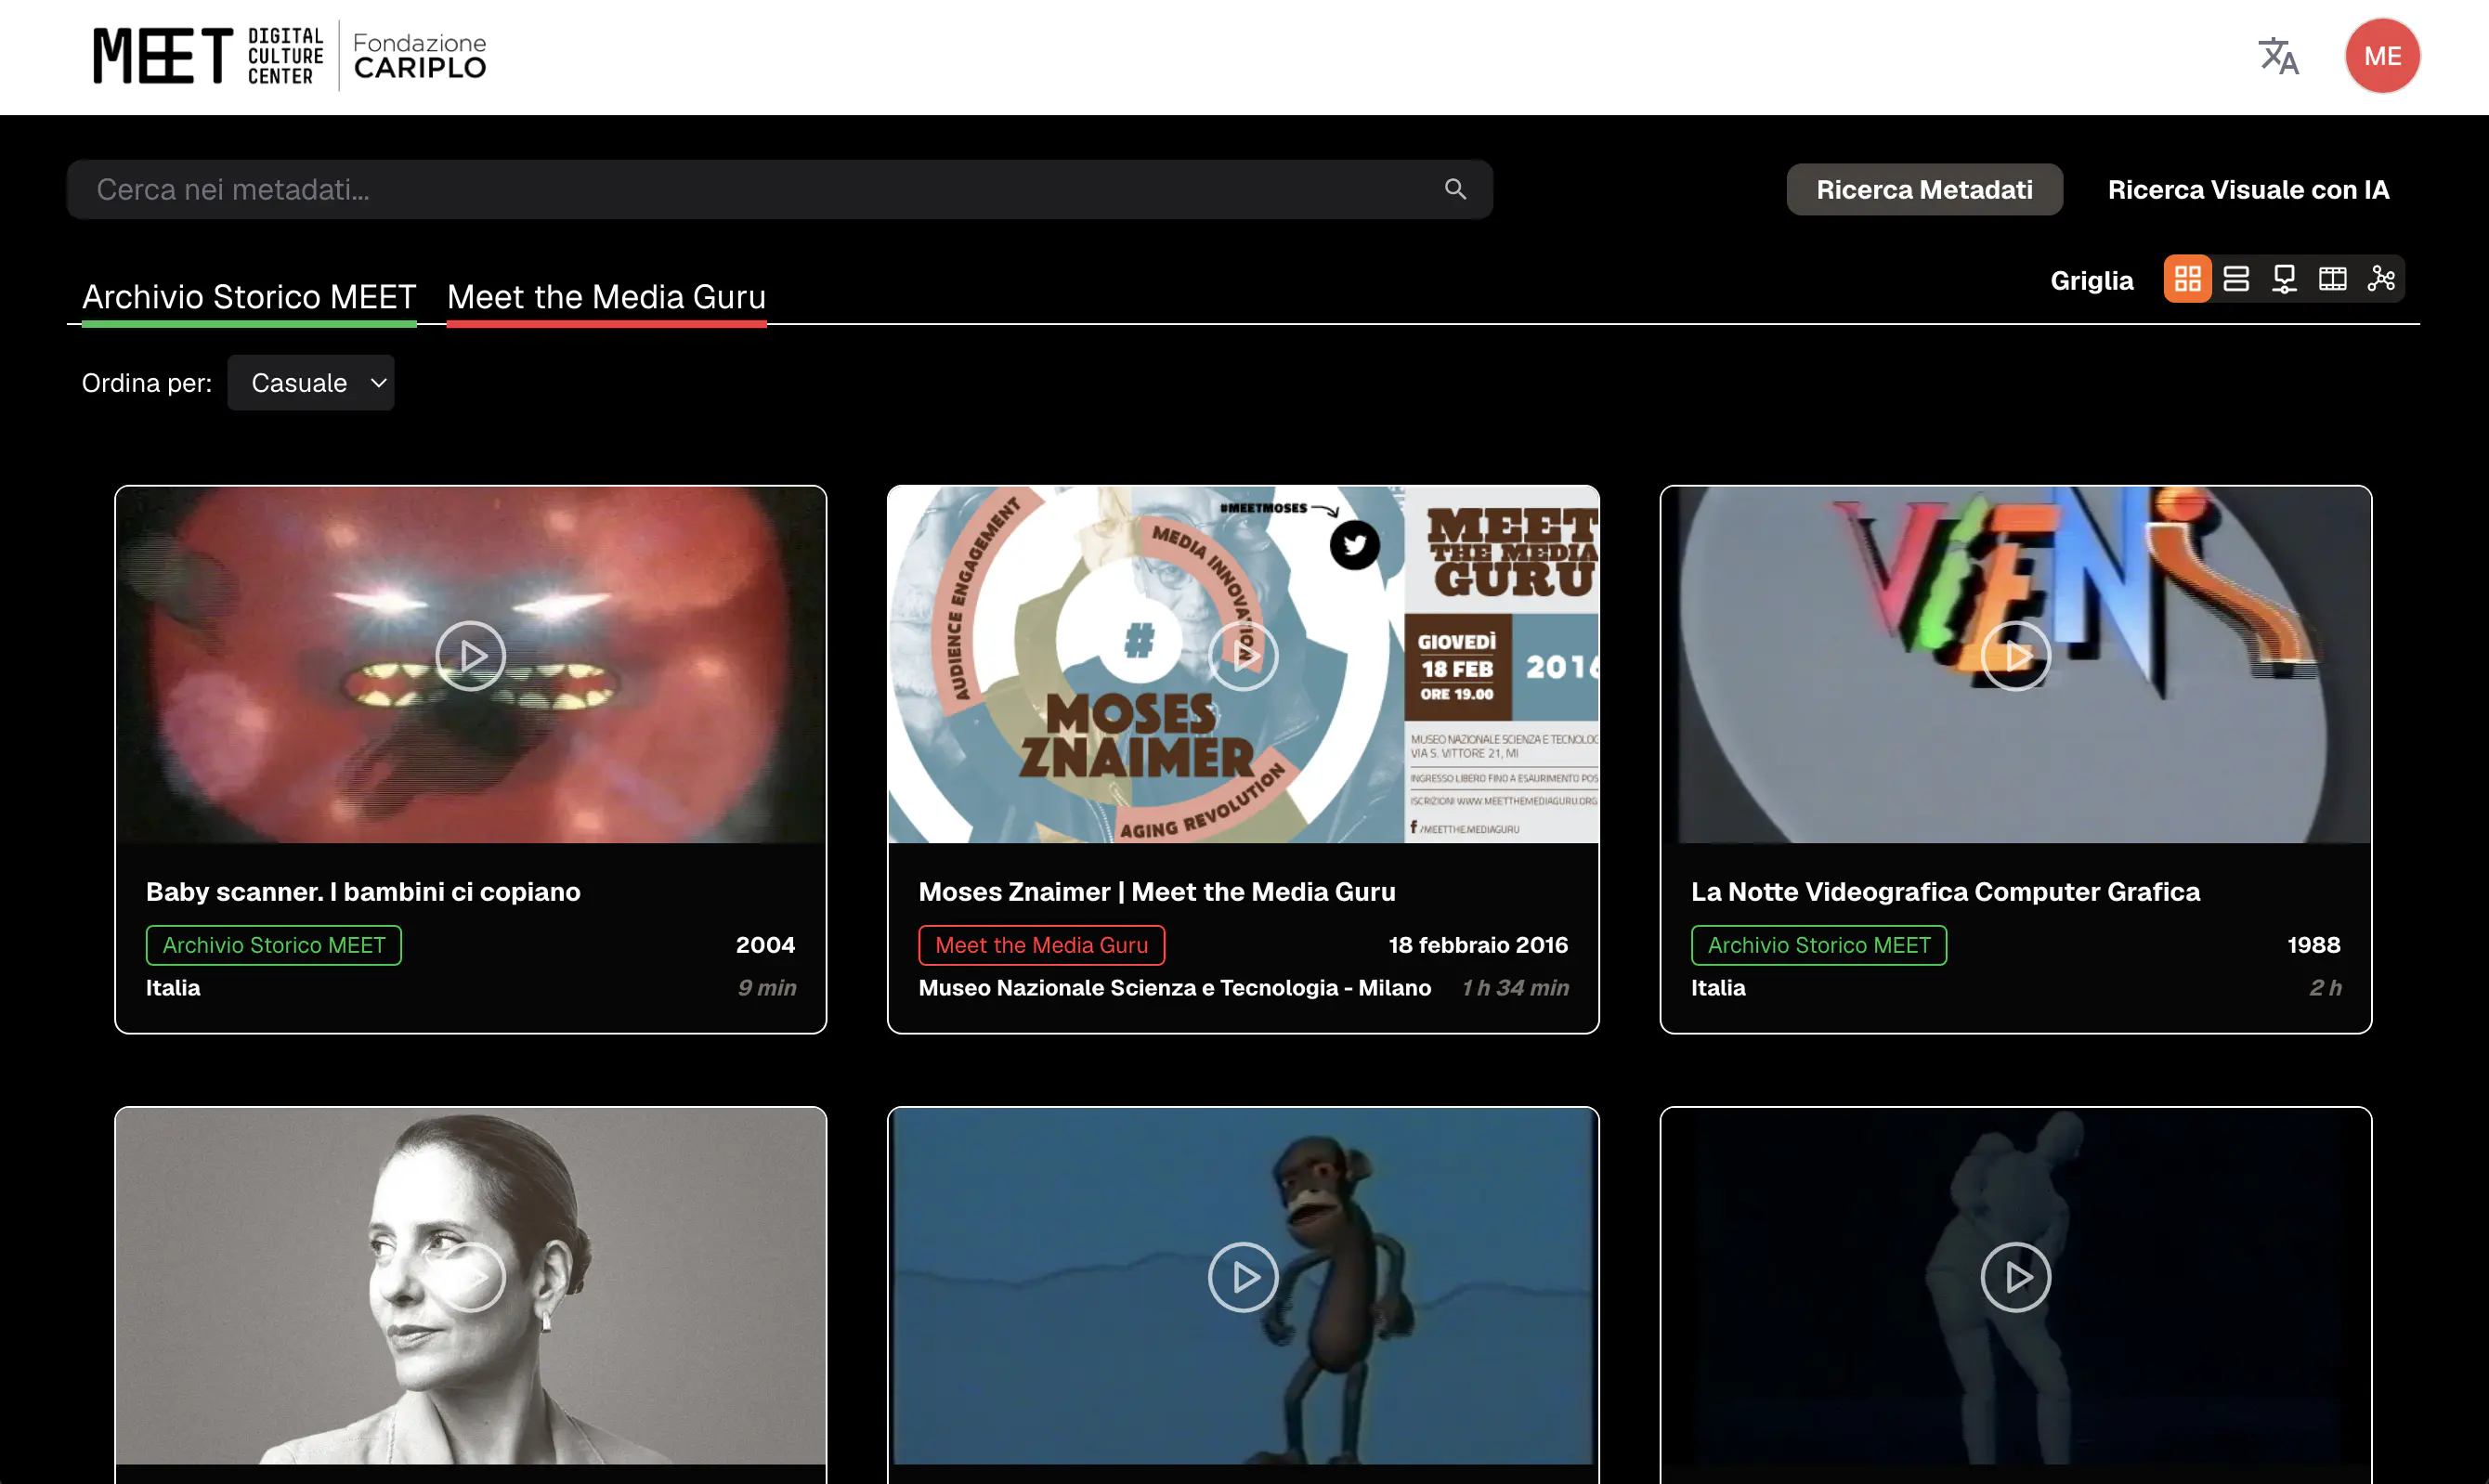The image size is (2489, 1484).
Task: Open the Casuale sort order dropdown
Action: pyautogui.click(x=311, y=383)
